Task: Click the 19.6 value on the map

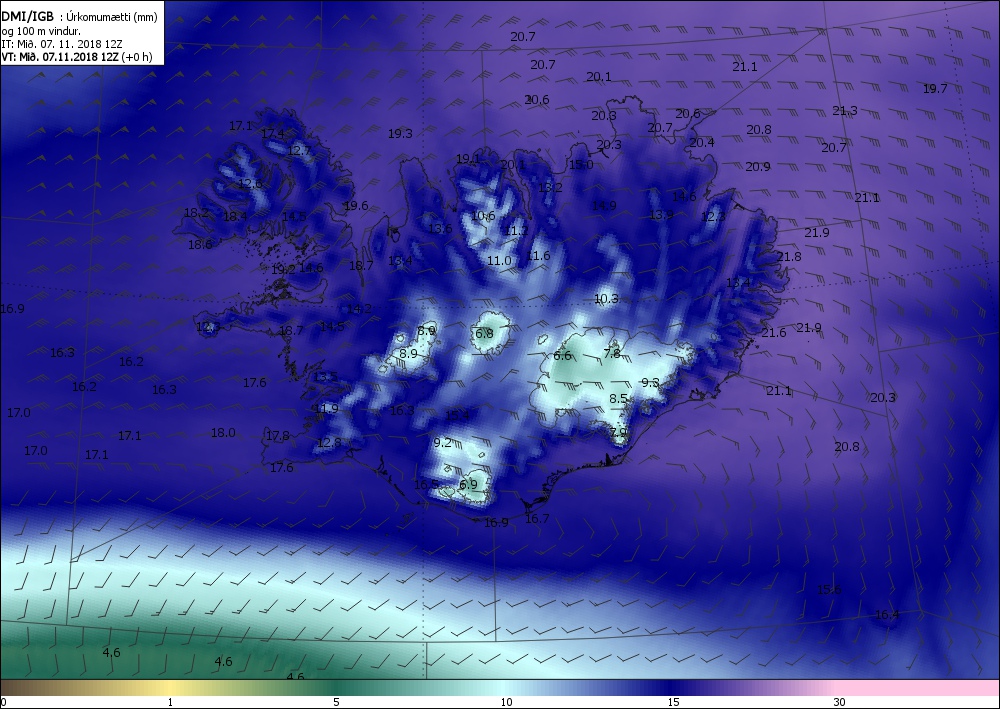Action: (x=356, y=205)
